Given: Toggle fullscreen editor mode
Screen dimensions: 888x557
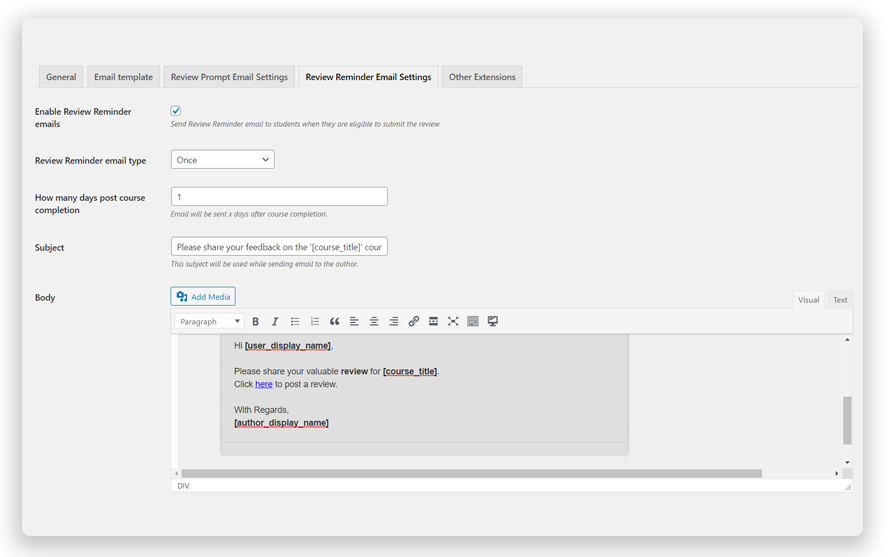Looking at the screenshot, I should coord(453,322).
